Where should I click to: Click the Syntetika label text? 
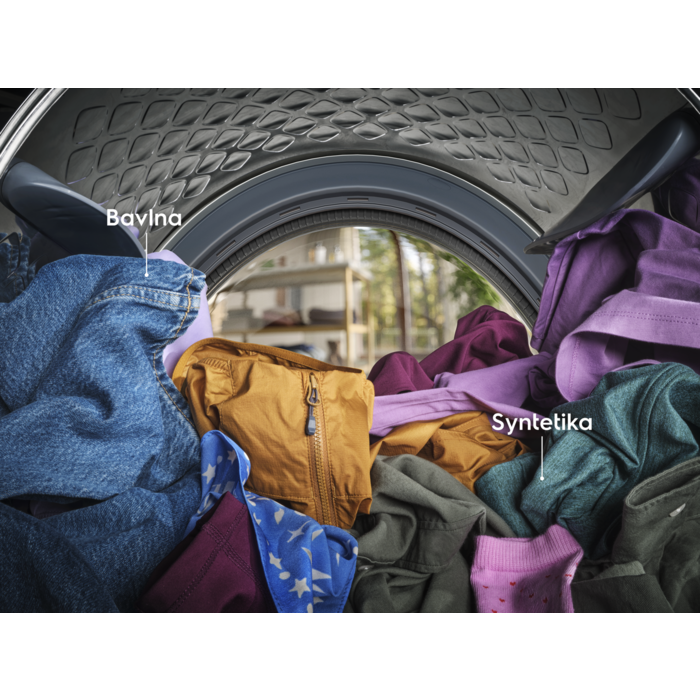tap(541, 423)
